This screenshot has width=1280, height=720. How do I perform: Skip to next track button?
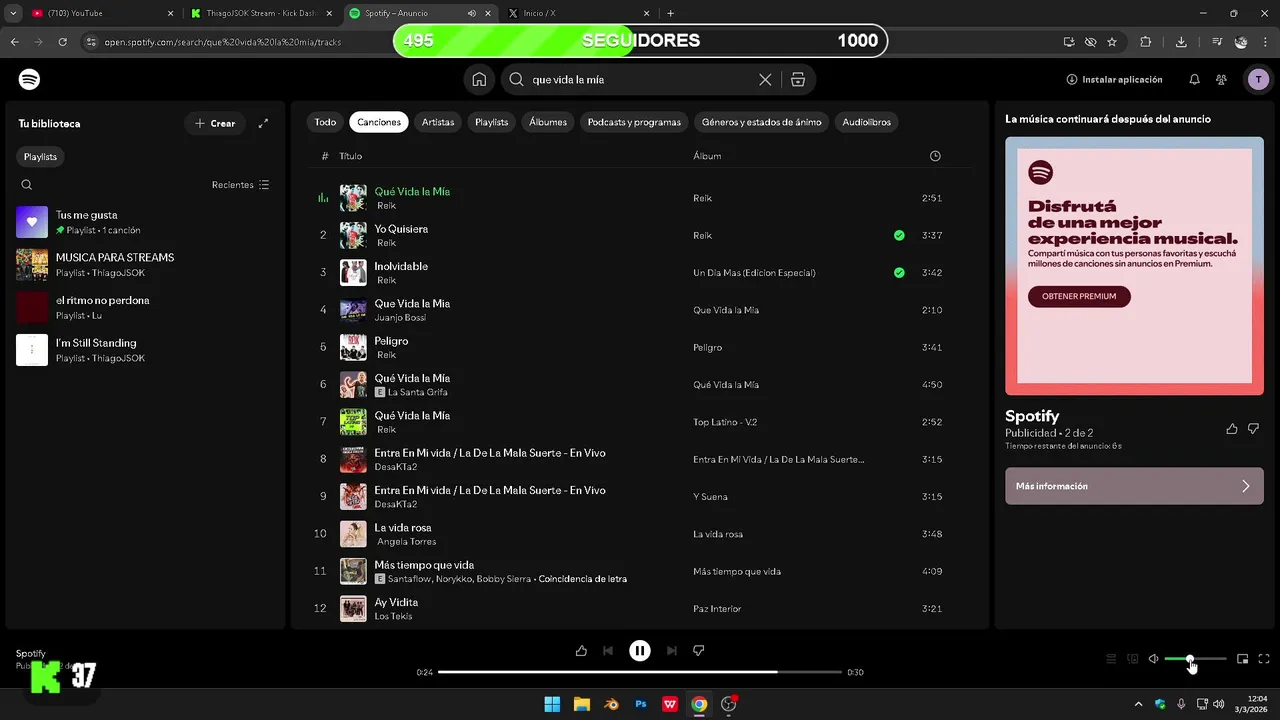click(672, 651)
